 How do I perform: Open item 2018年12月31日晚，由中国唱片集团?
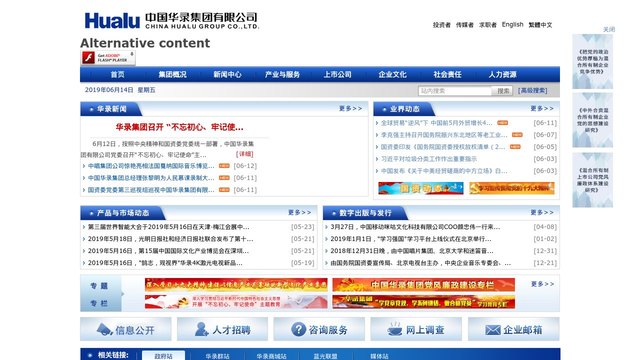[411, 251]
